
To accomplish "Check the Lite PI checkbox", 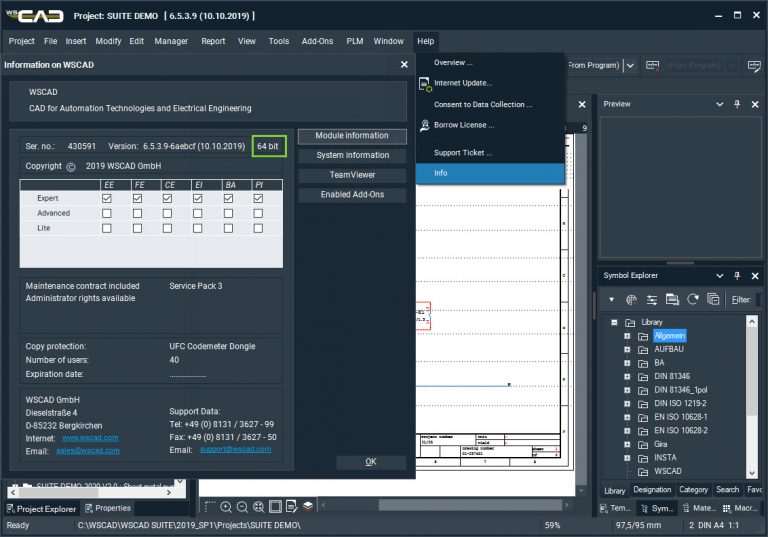I will coord(258,228).
